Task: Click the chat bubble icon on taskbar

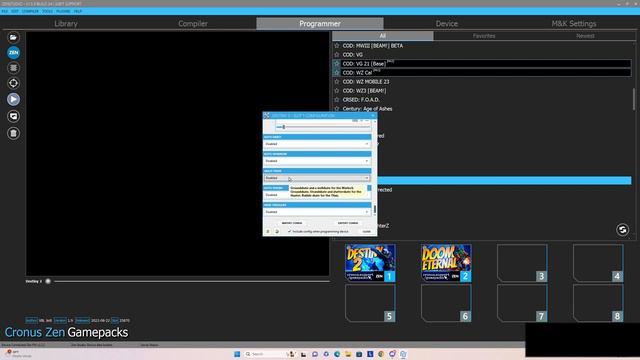Action: 315,354
